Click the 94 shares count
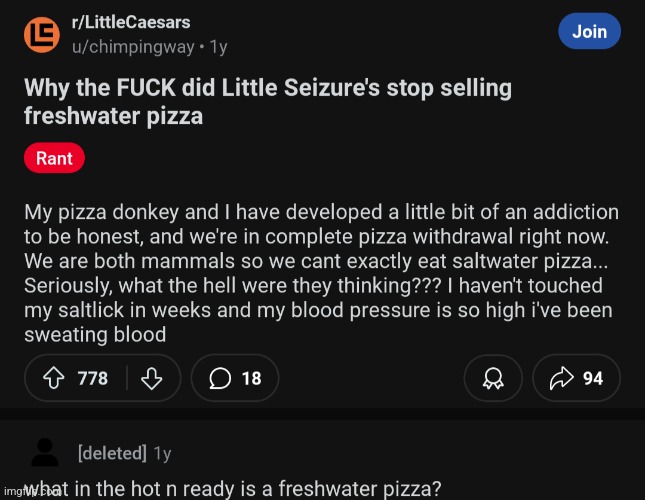The height and width of the screenshot is (500, 645). 593,378
